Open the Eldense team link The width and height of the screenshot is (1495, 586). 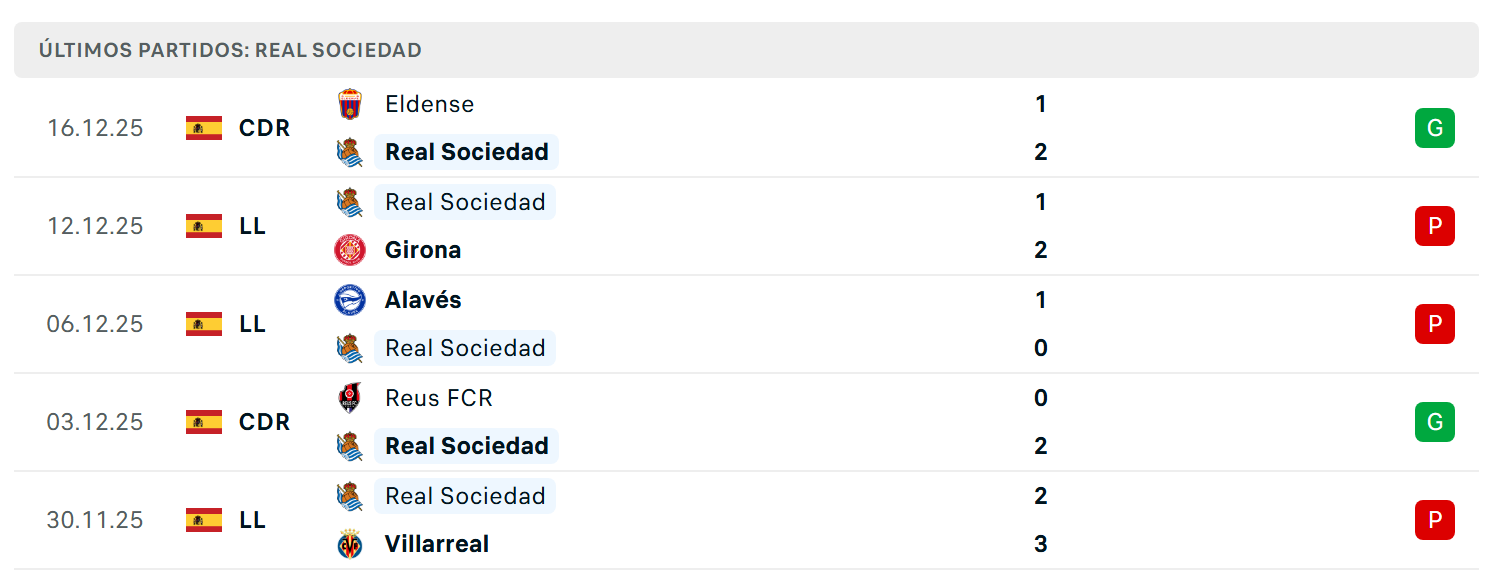coord(430,104)
